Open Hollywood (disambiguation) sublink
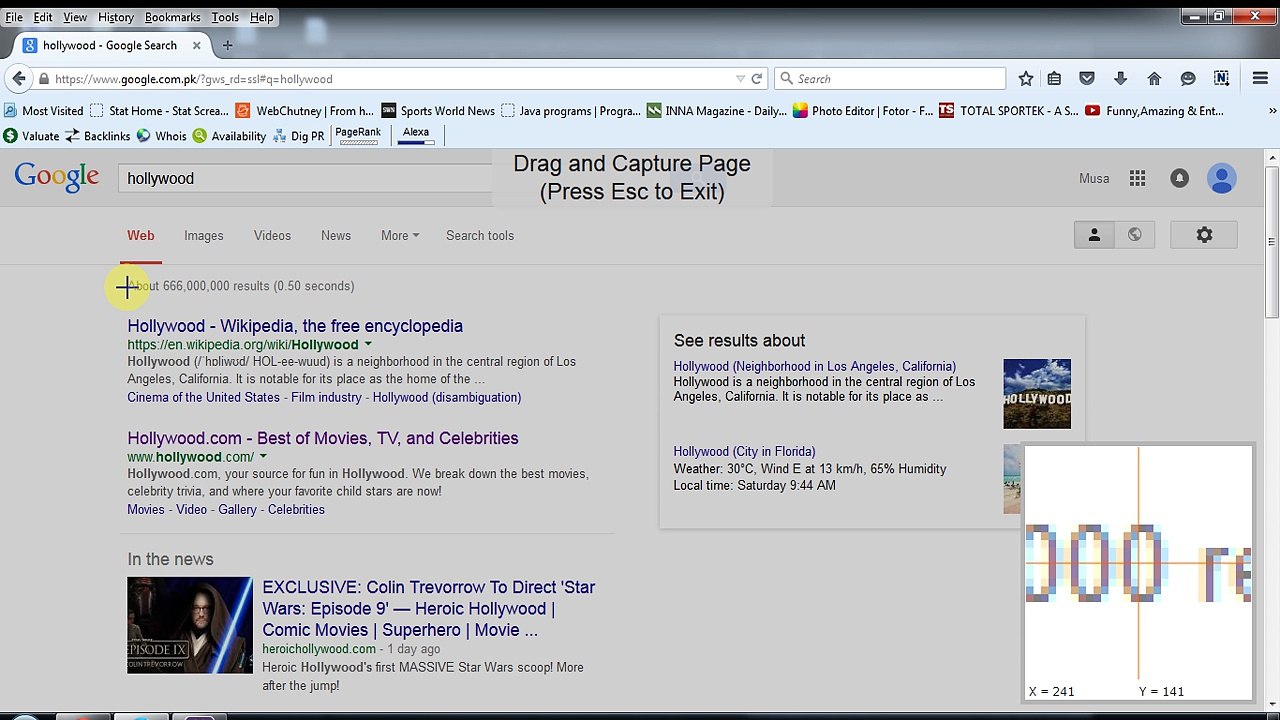The height and width of the screenshot is (720, 1280). [447, 397]
